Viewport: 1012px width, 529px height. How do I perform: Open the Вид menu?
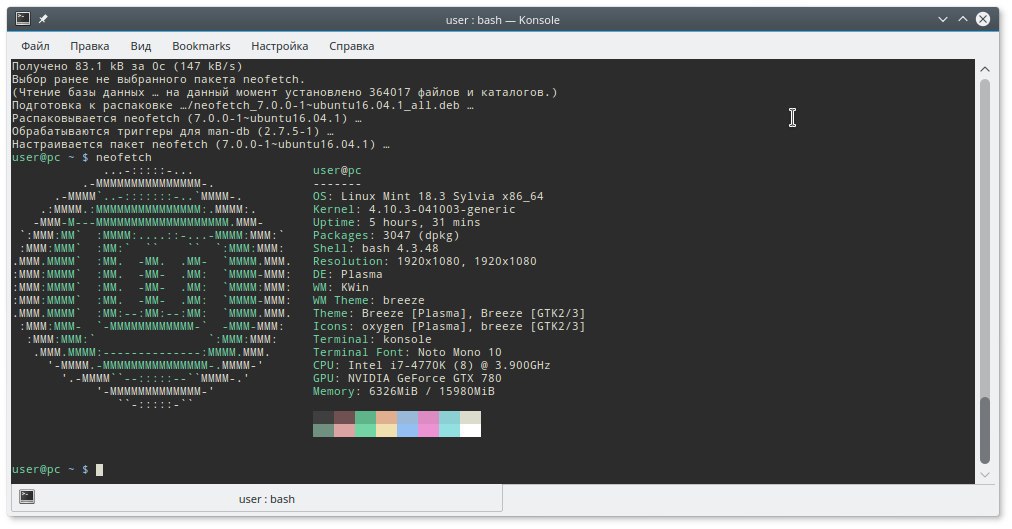click(x=141, y=46)
